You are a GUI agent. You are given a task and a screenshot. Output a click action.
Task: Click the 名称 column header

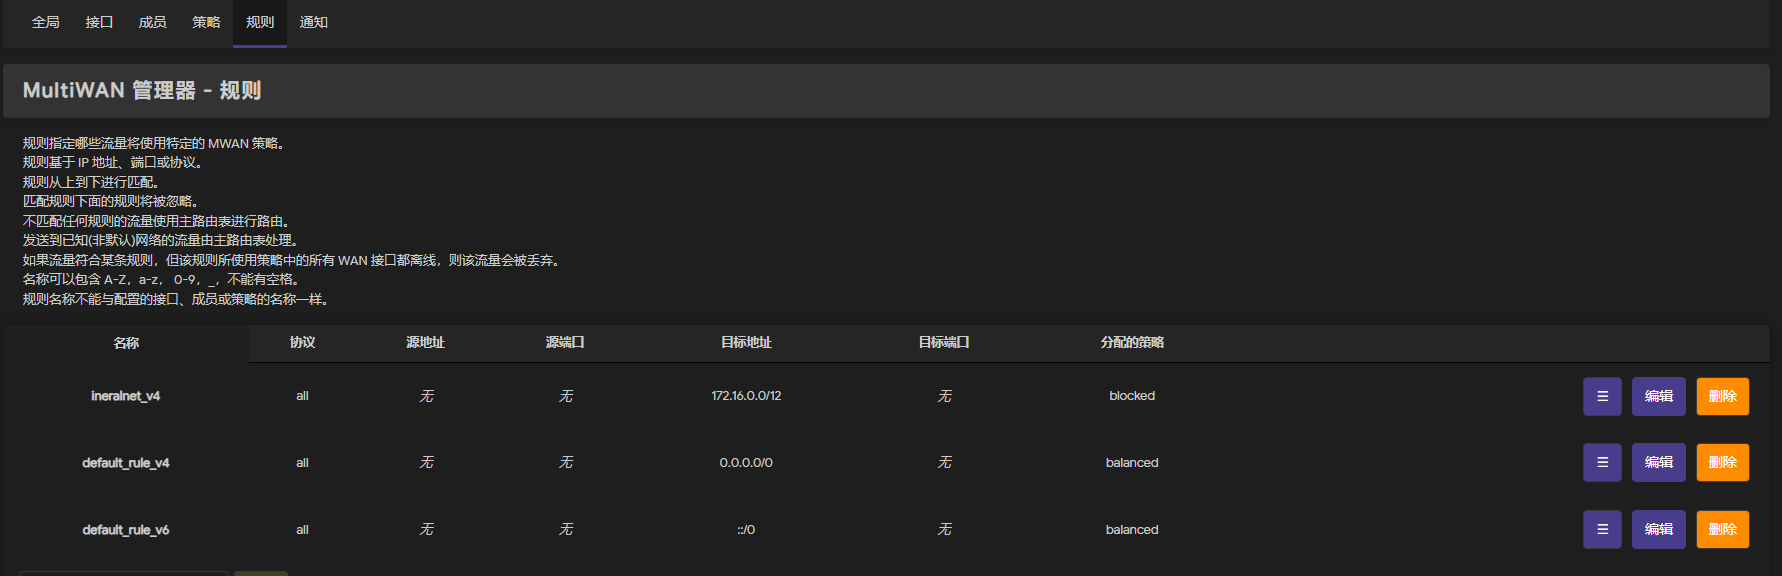click(x=126, y=343)
